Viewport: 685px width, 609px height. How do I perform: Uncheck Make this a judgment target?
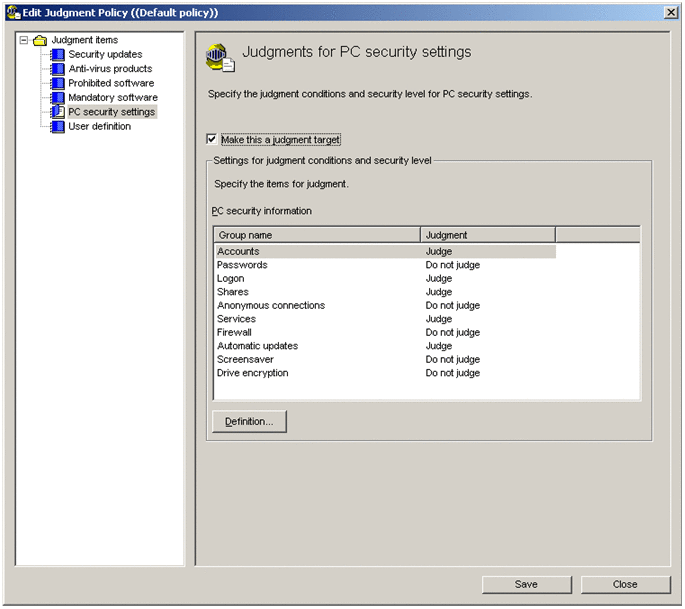click(x=211, y=139)
